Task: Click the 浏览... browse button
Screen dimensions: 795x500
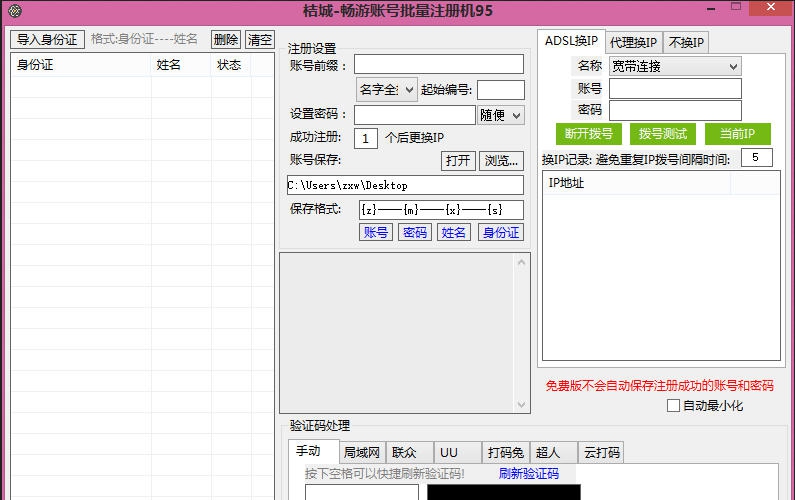Action: 501,161
